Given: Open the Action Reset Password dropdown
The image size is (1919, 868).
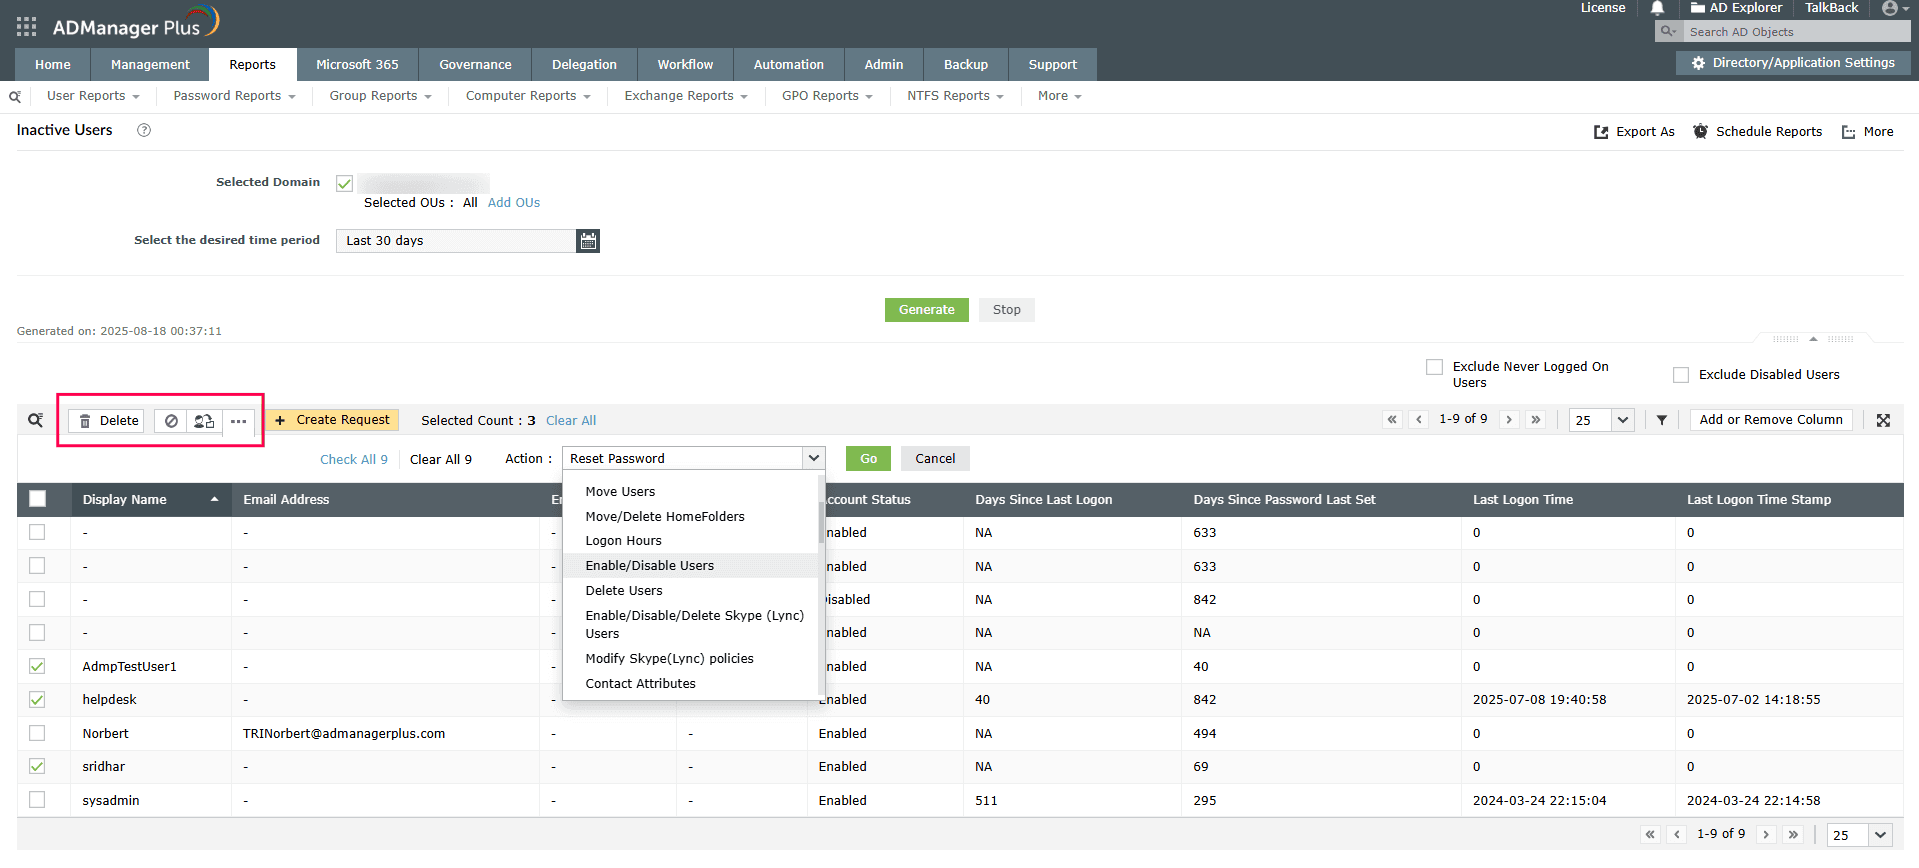Looking at the screenshot, I should (x=693, y=458).
